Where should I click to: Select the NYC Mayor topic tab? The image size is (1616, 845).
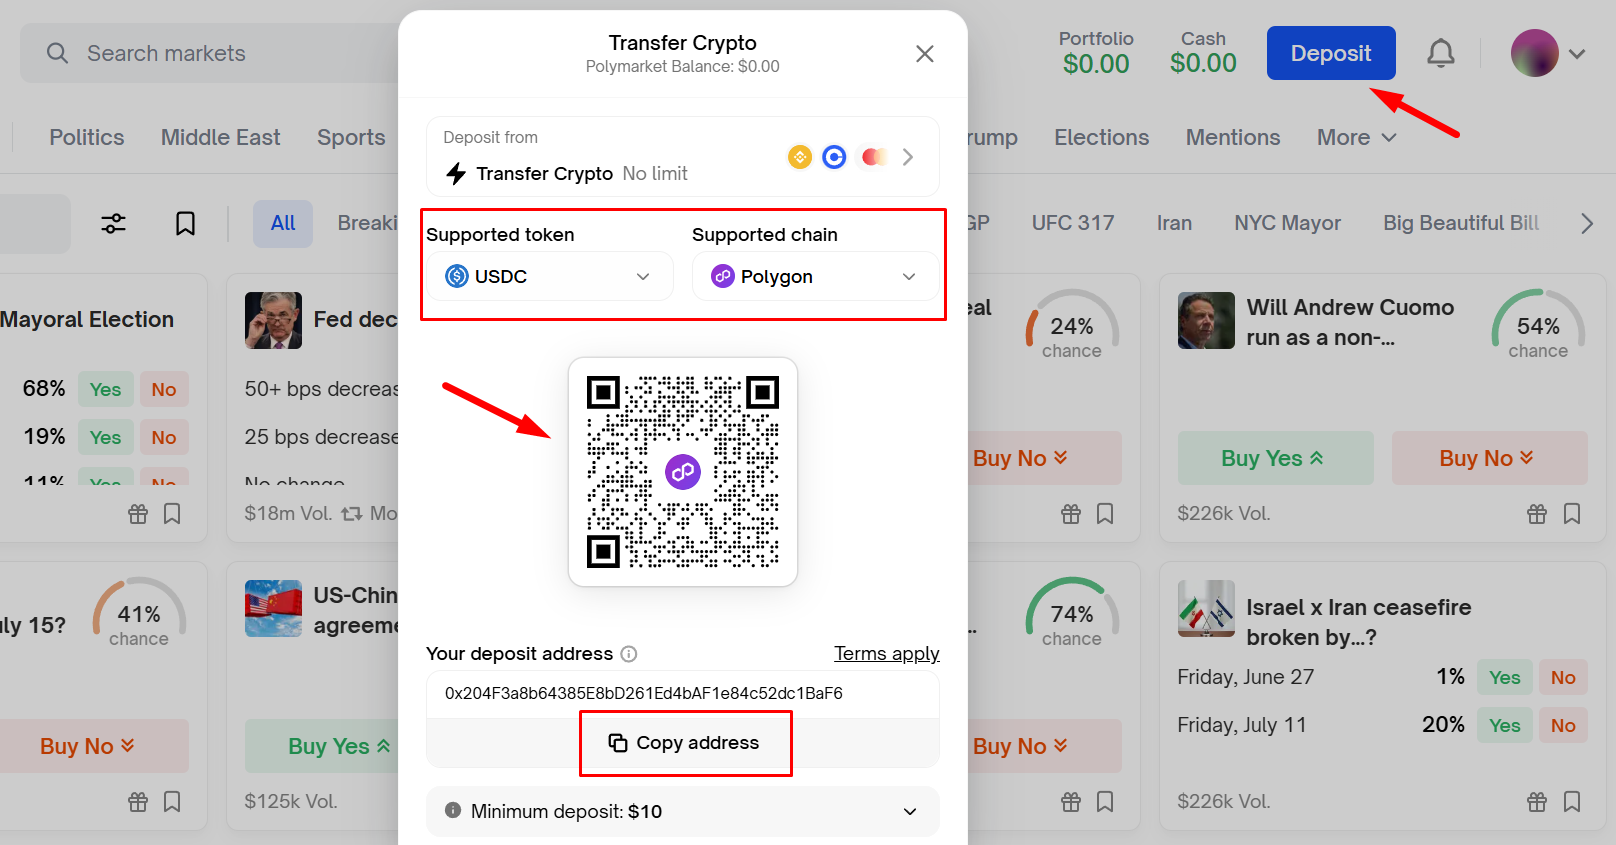[x=1287, y=223]
